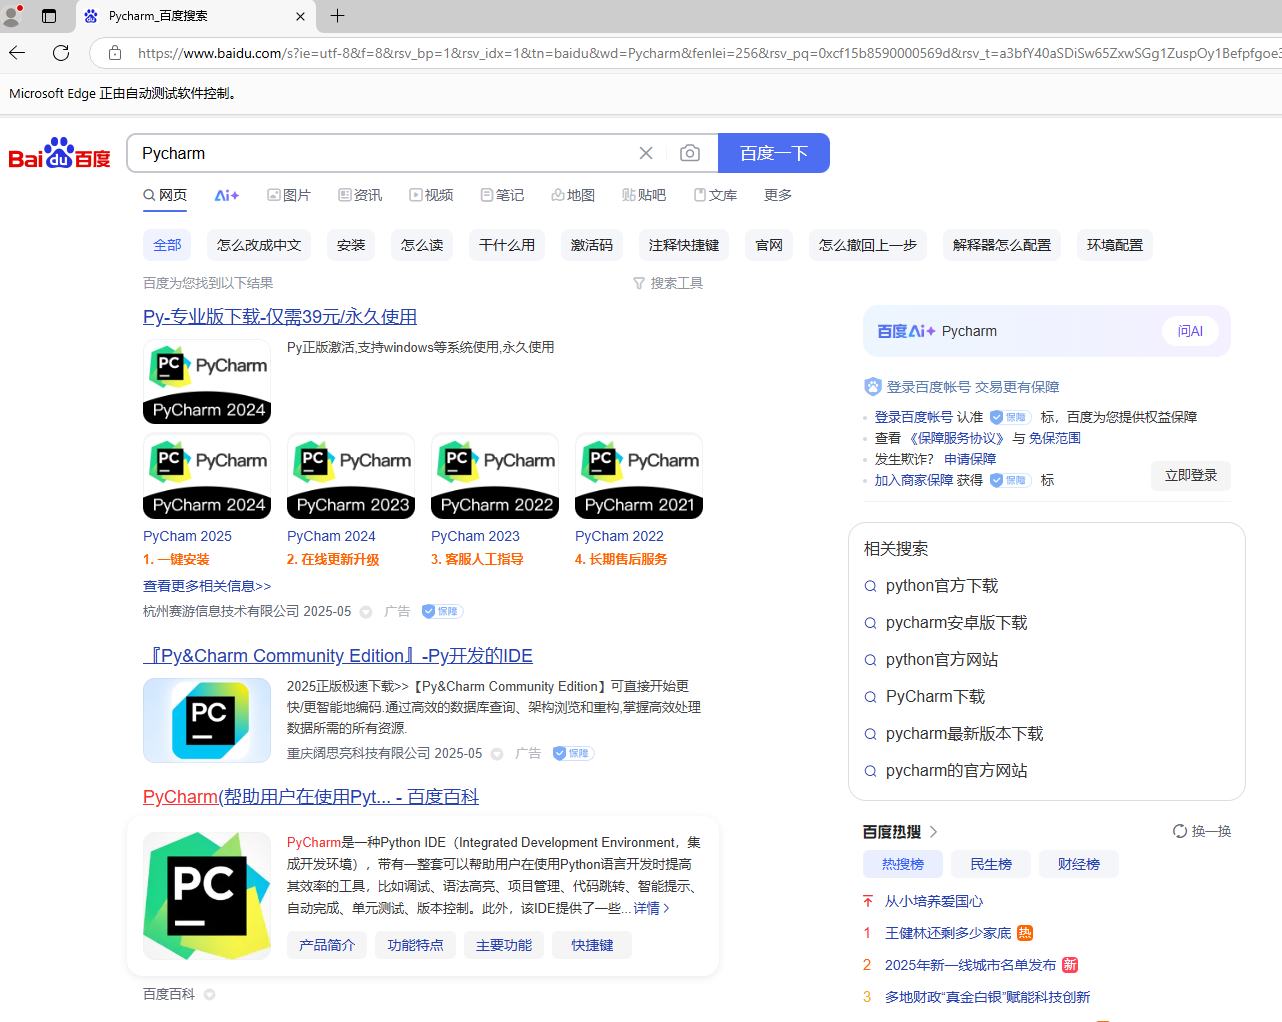The width and height of the screenshot is (1282, 1022).
Task: Select the 财经榜 tab
Action: 1079,864
